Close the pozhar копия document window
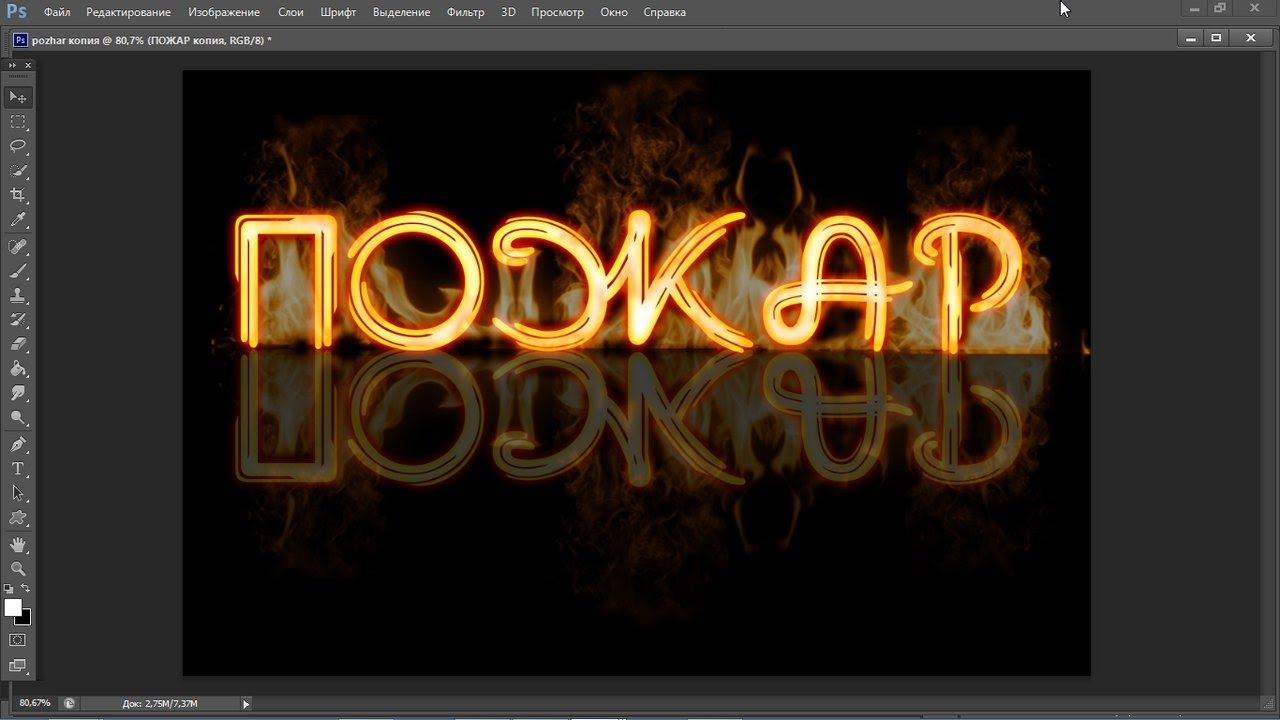 pos(1250,38)
